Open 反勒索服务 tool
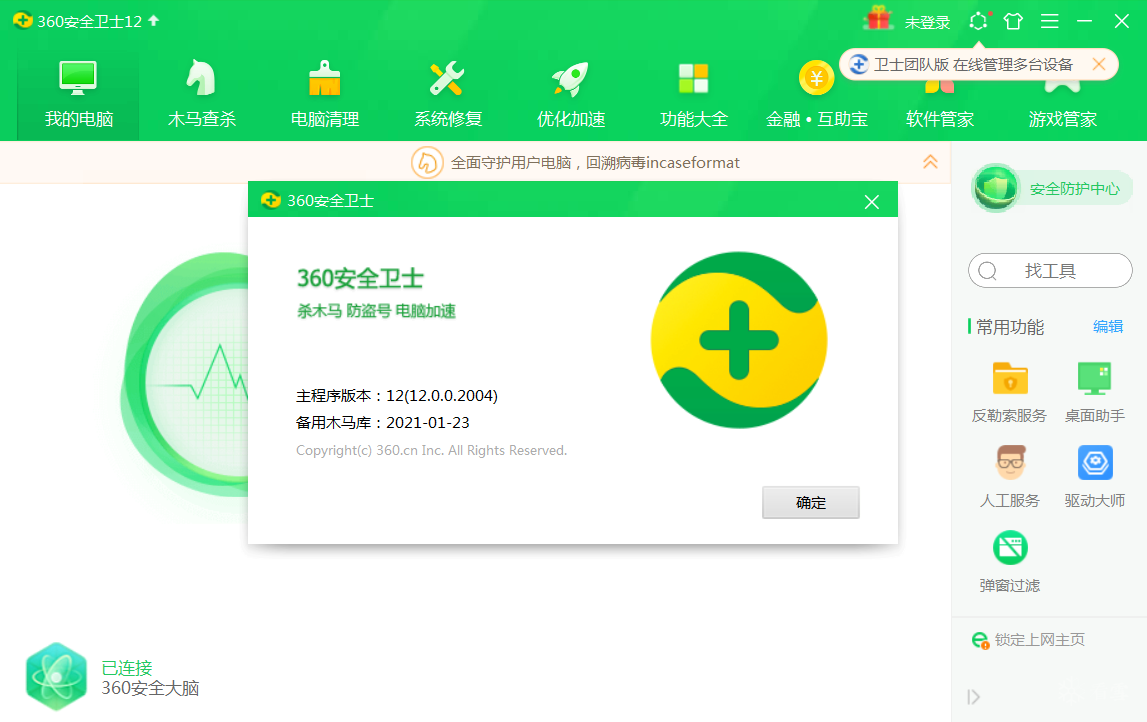Image resolution: width=1147 pixels, height=722 pixels. [x=1009, y=392]
